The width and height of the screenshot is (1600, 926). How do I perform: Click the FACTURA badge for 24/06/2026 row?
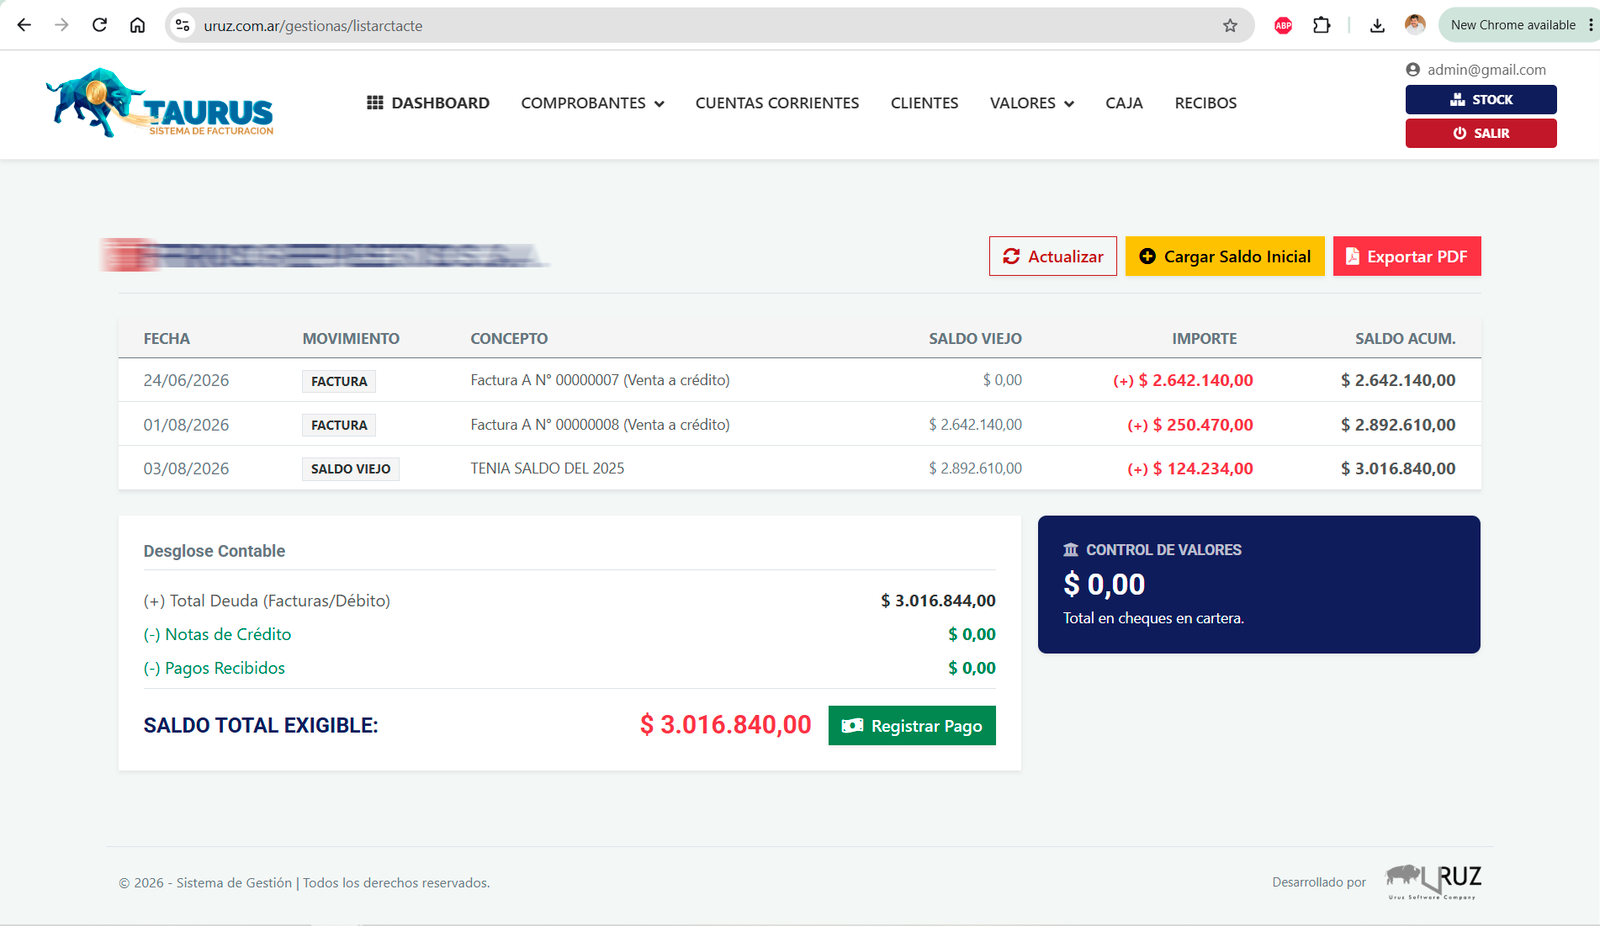[339, 381]
